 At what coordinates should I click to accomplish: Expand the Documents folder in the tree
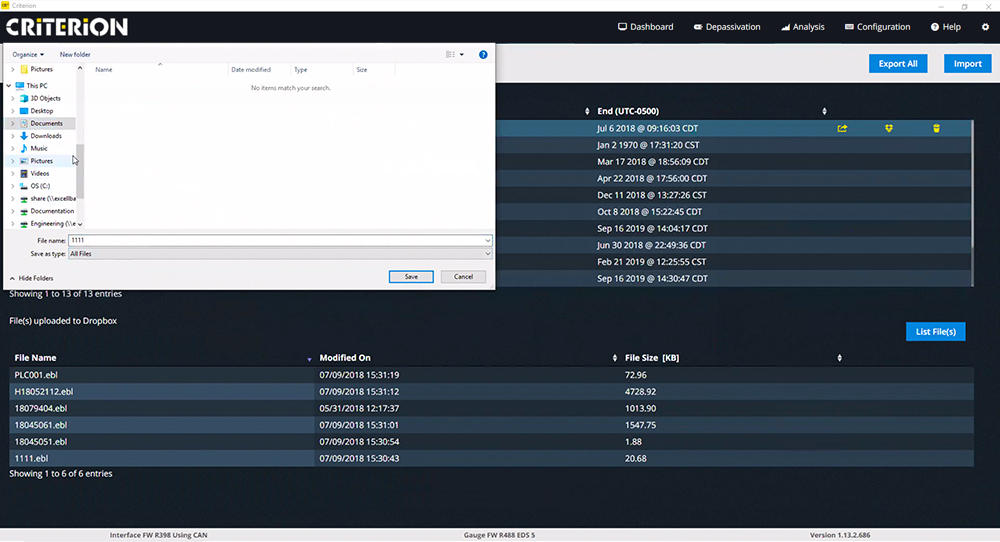click(12, 124)
